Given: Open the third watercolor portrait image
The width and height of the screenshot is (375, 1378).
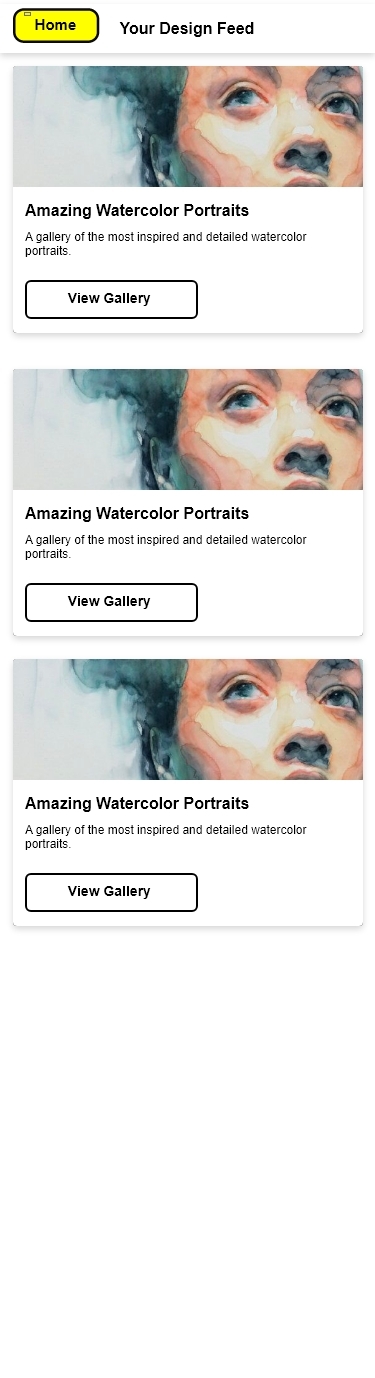Looking at the screenshot, I should point(188,719).
